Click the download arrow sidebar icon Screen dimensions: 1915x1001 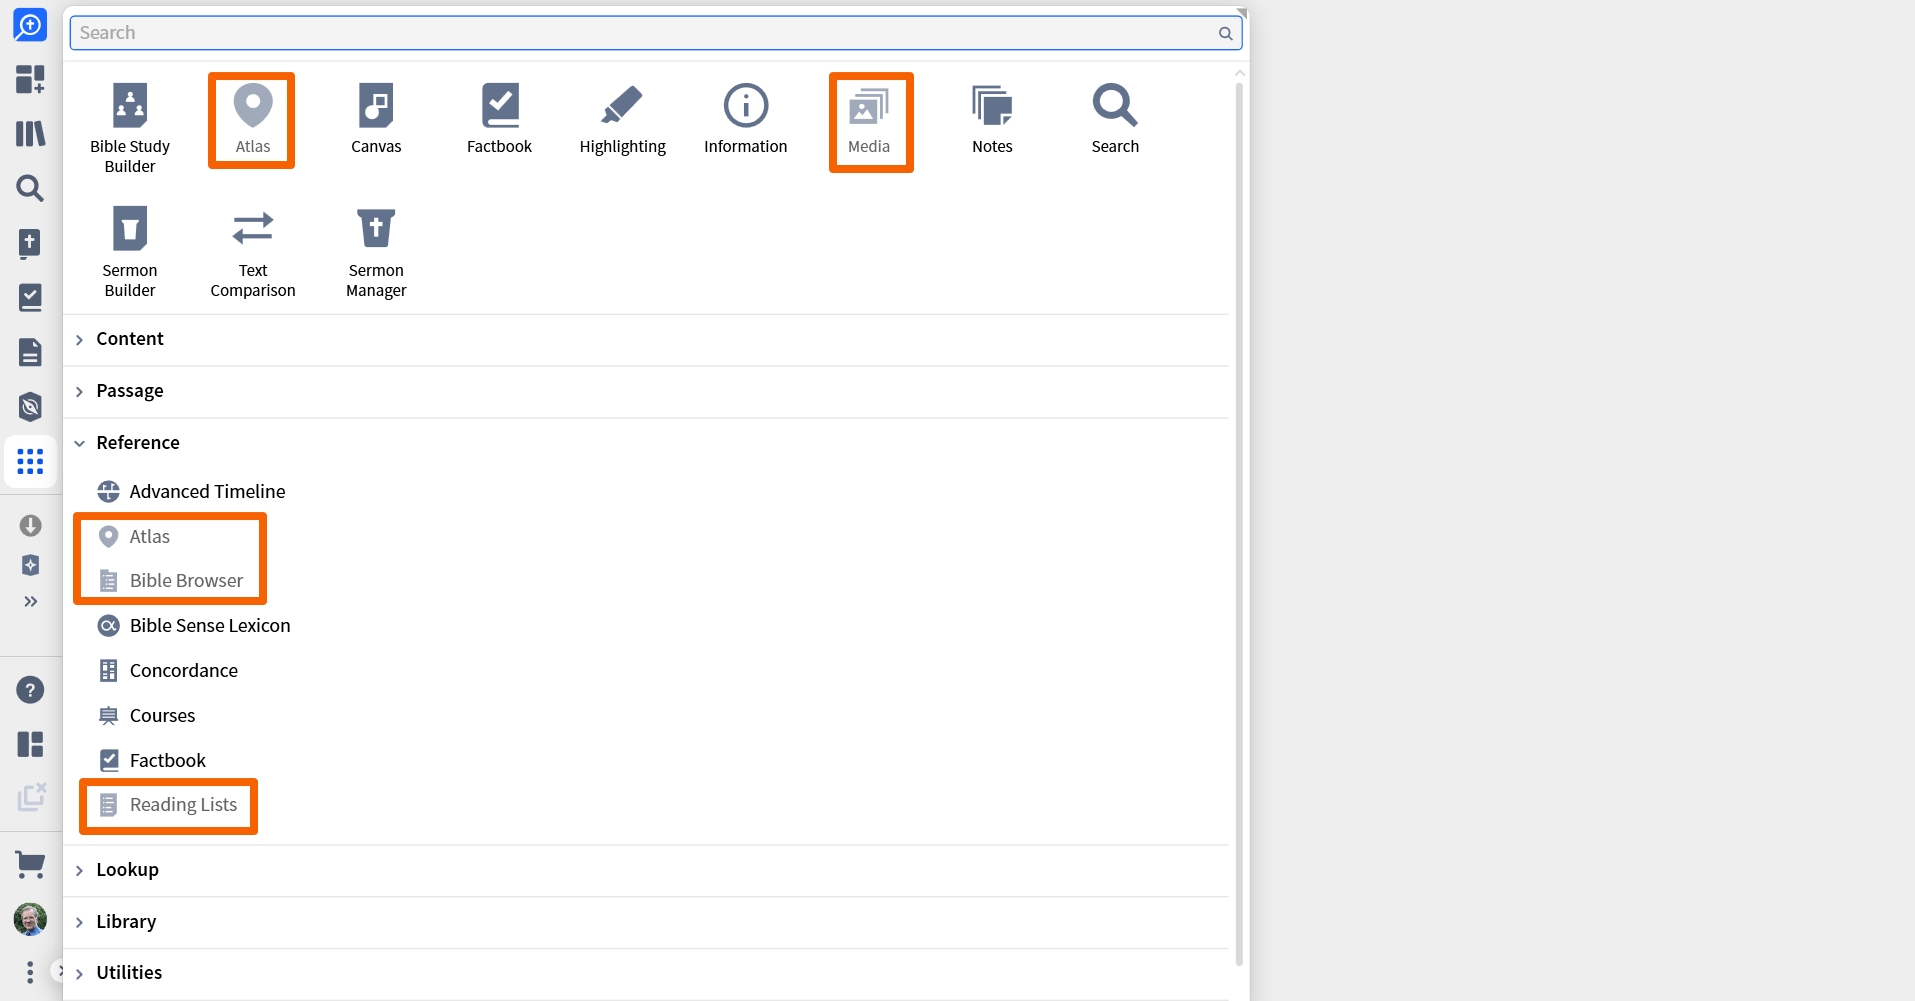pyautogui.click(x=30, y=525)
